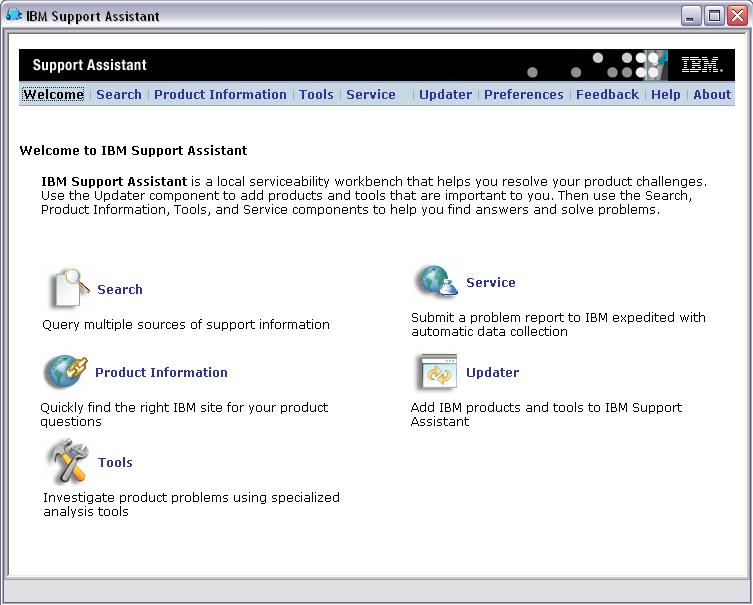
Task: Minimize the IBM Support Assistant window
Action: 691,16
